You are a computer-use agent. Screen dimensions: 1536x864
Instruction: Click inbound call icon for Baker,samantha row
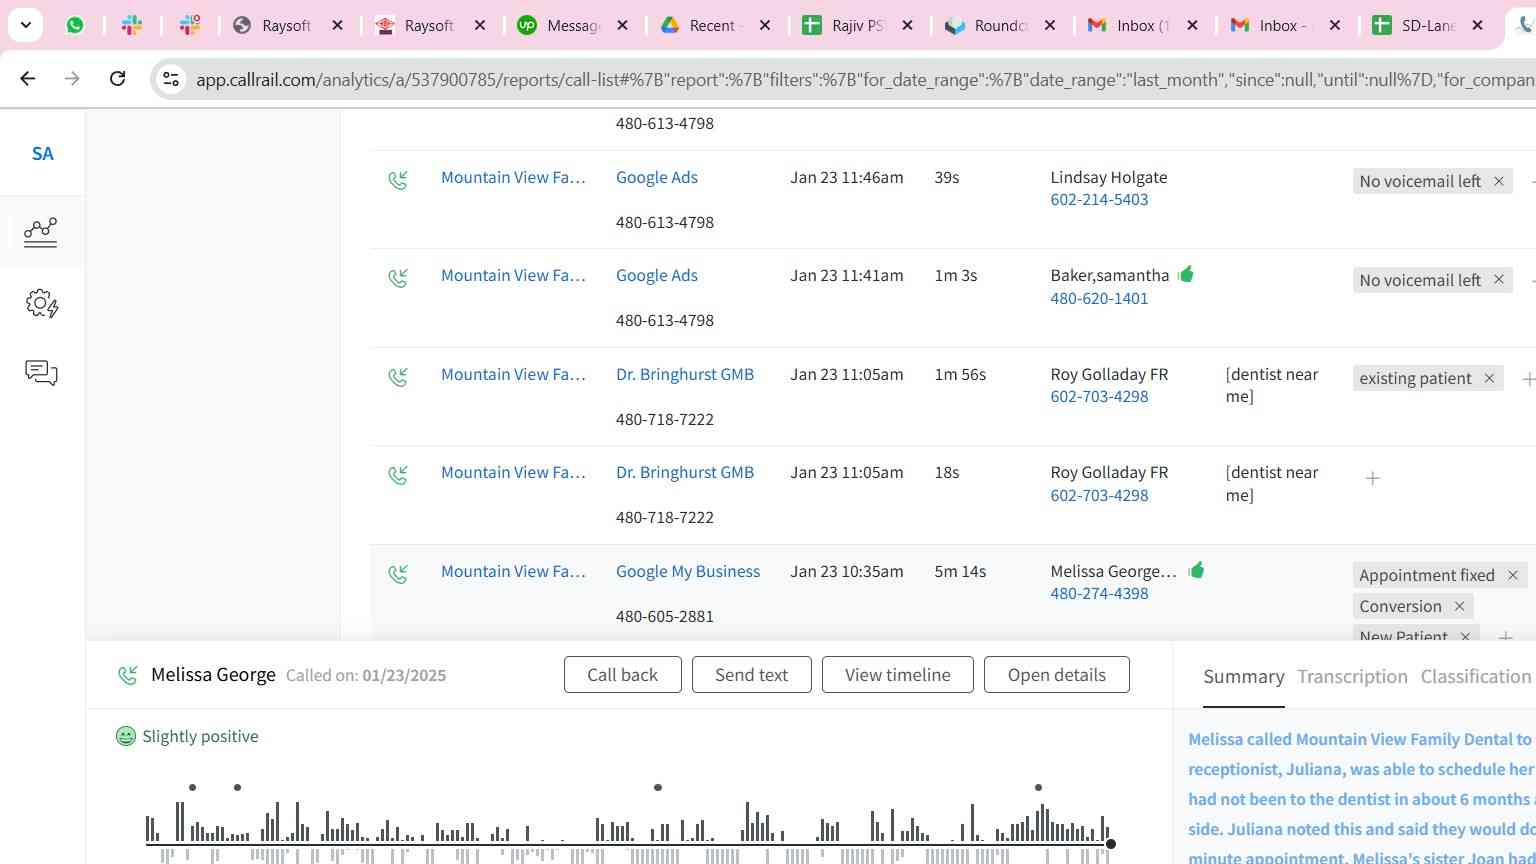pyautogui.click(x=398, y=277)
